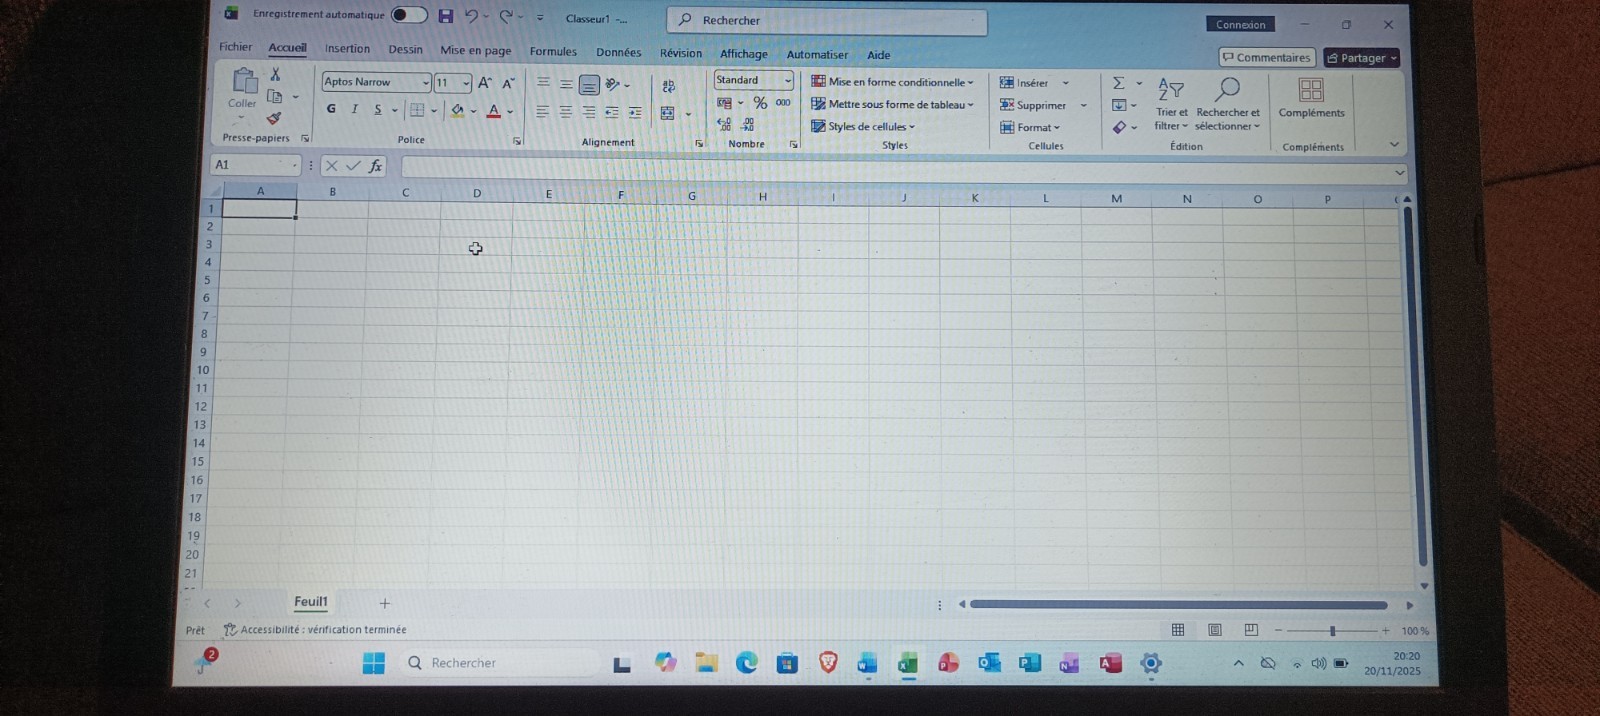Screen dimensions: 1600x716
Task: Click the Copy icon in Presse-papiers
Action: pyautogui.click(x=274, y=96)
